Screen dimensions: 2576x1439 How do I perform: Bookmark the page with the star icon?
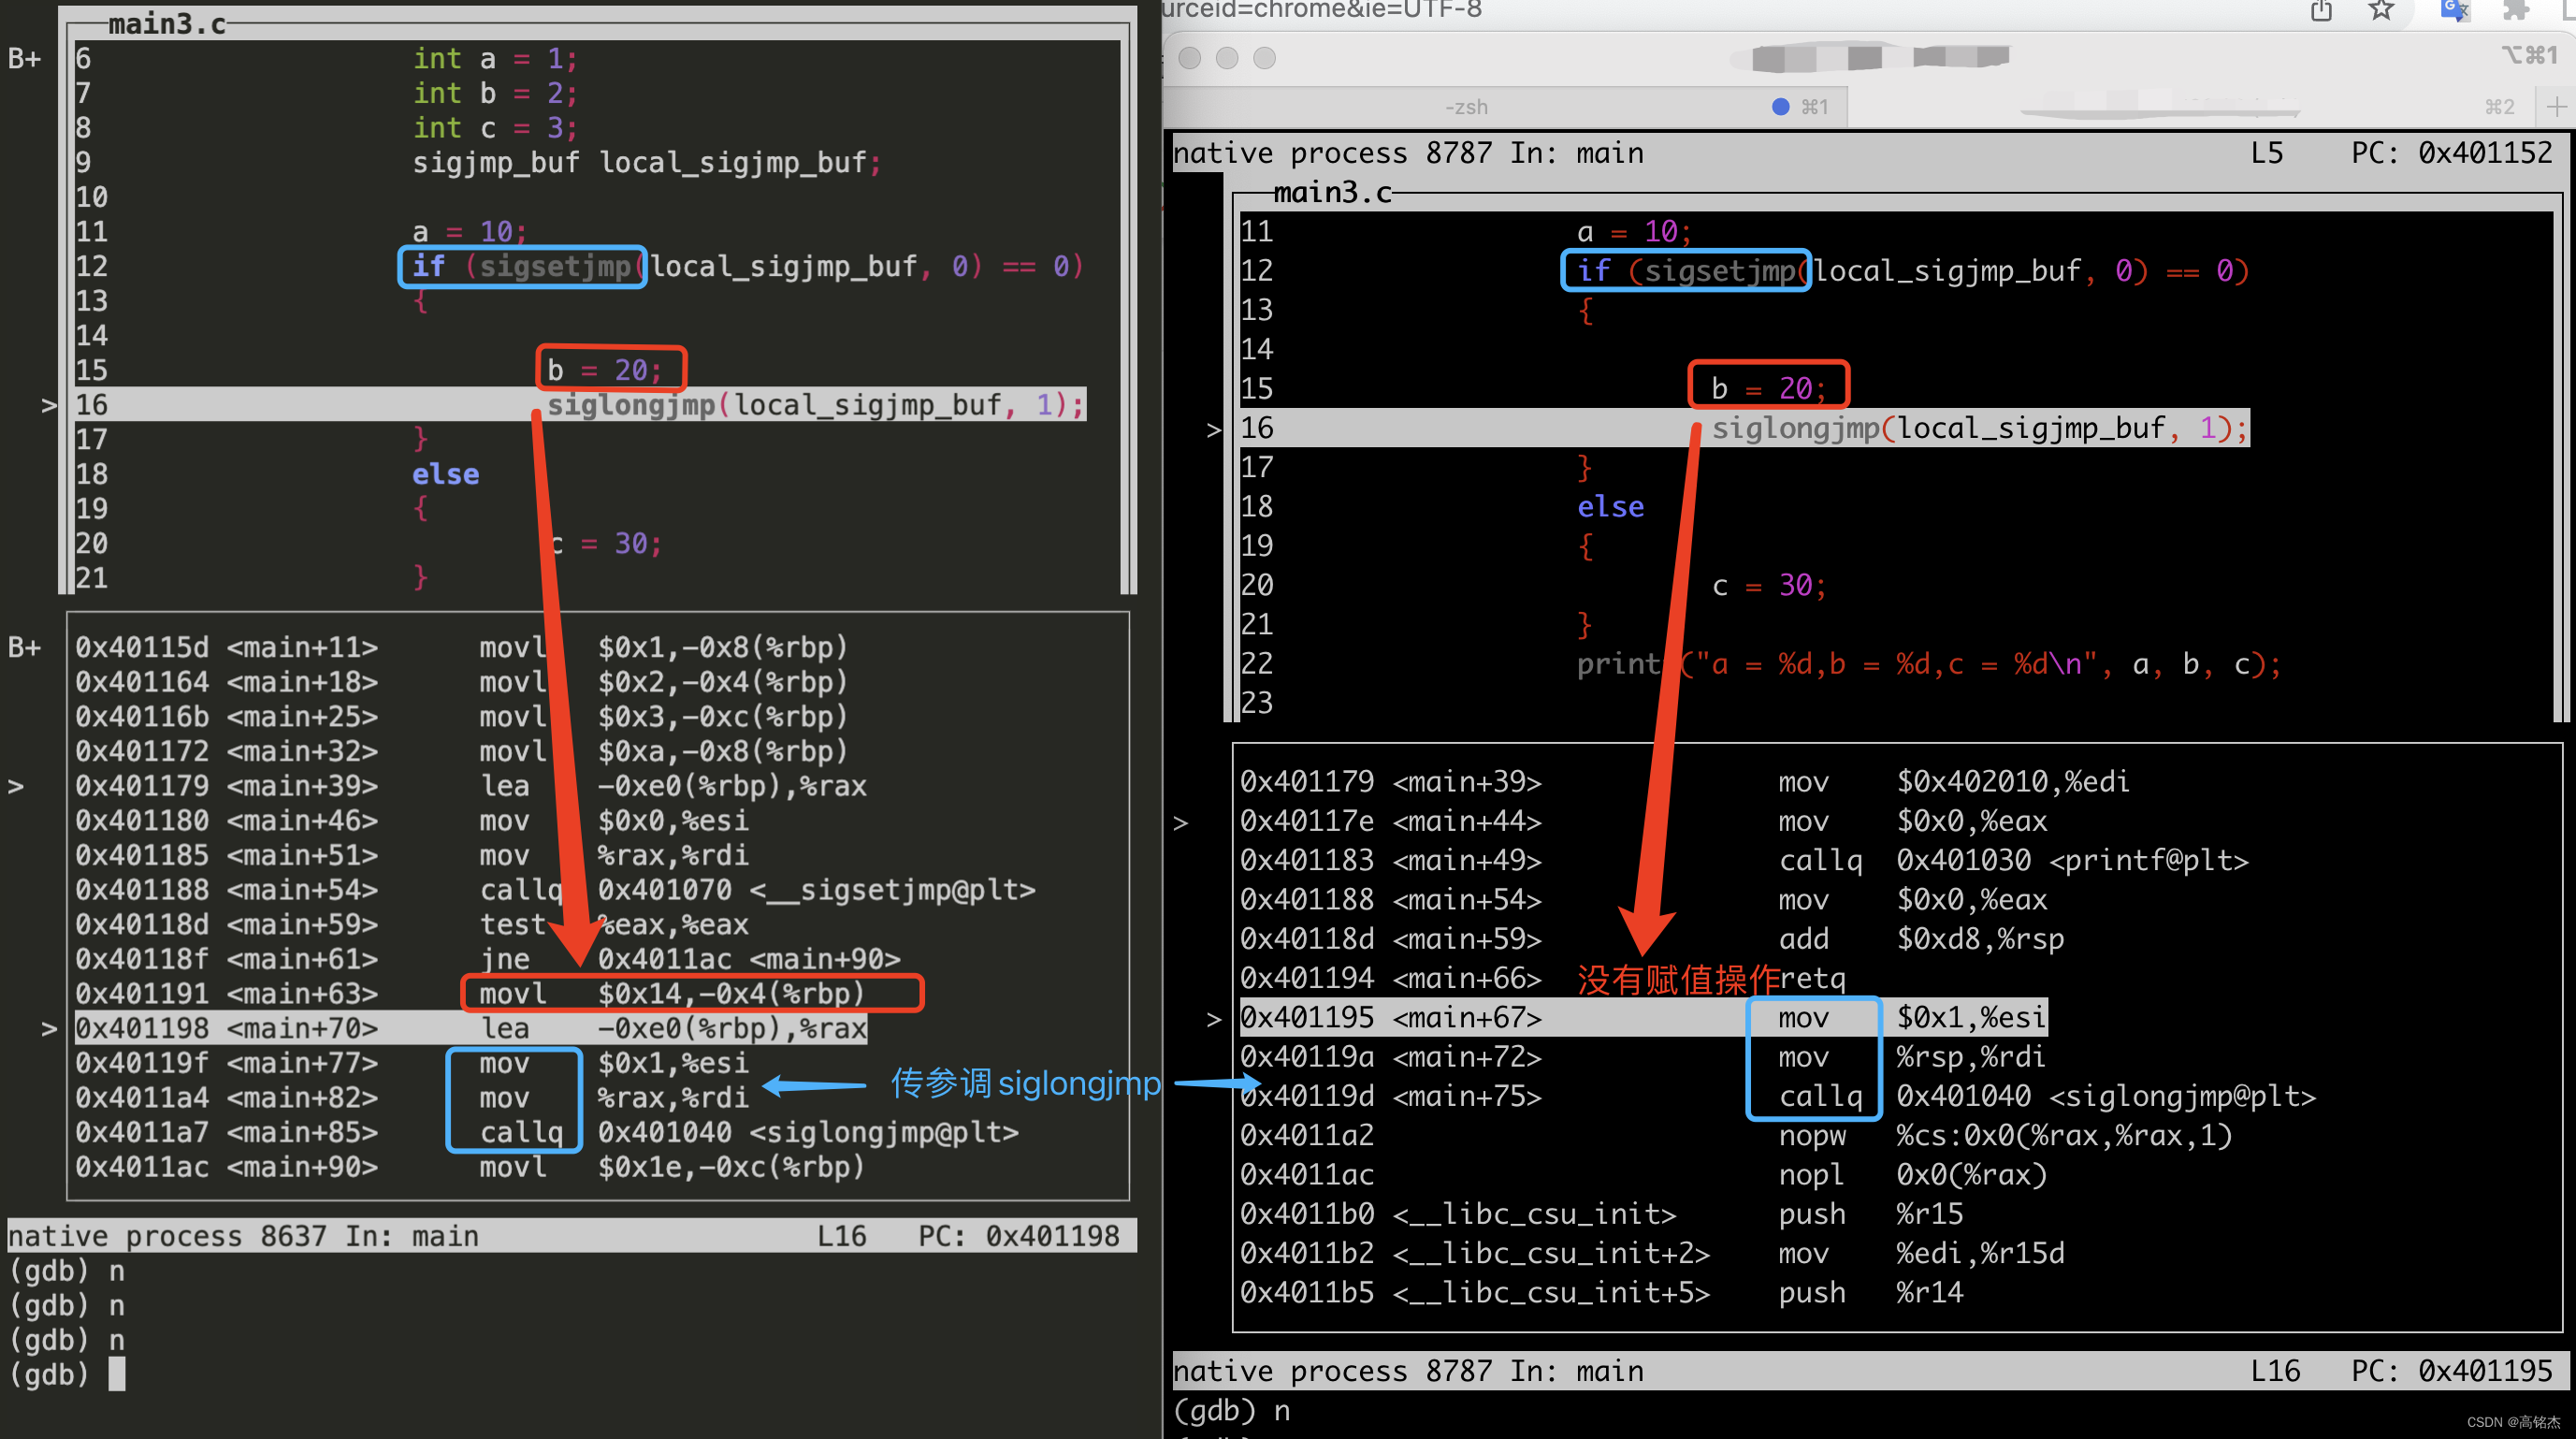(2380, 10)
